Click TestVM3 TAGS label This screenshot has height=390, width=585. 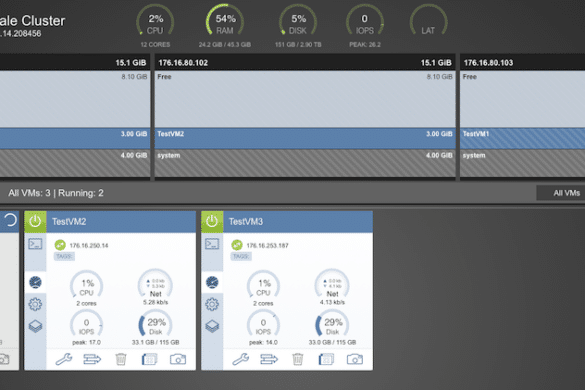click(241, 256)
